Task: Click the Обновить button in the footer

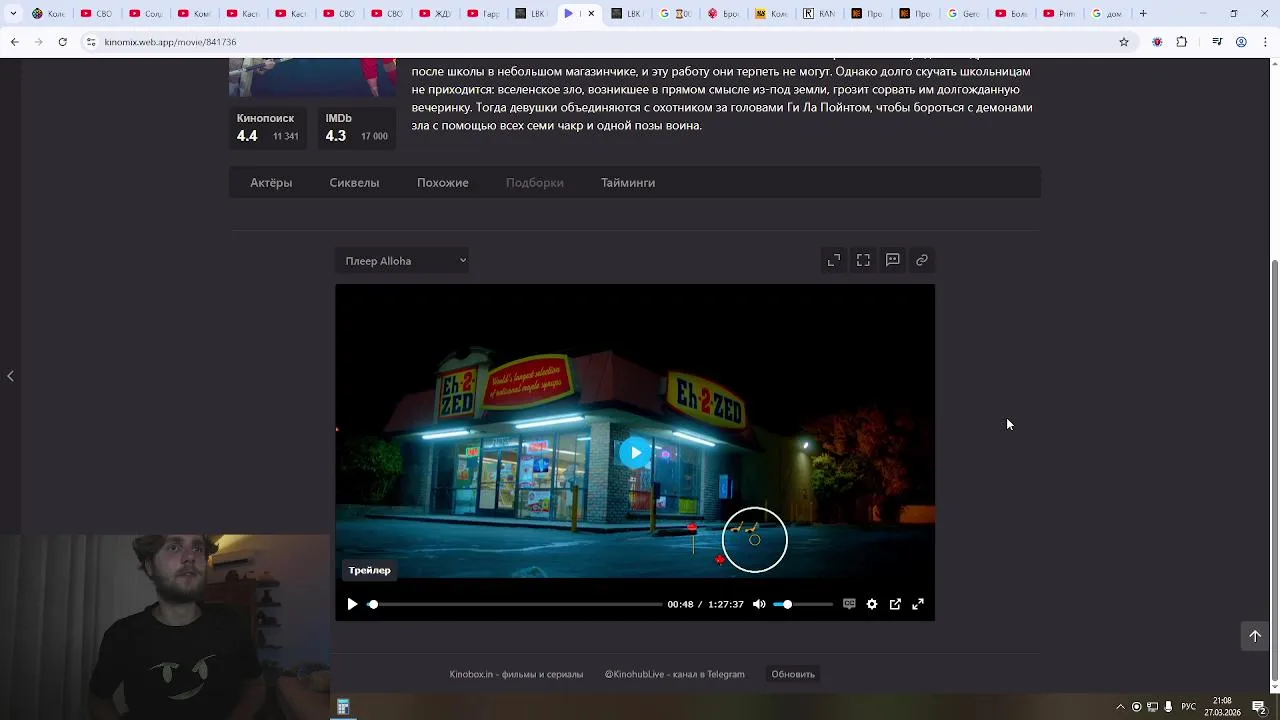Action: tap(793, 674)
